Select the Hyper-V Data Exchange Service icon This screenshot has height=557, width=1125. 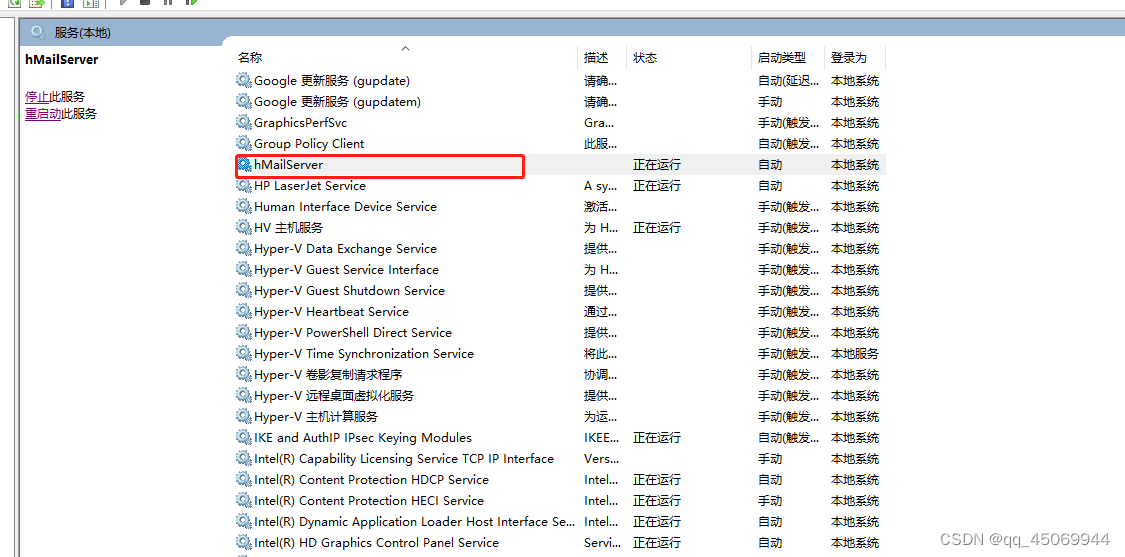click(x=244, y=248)
